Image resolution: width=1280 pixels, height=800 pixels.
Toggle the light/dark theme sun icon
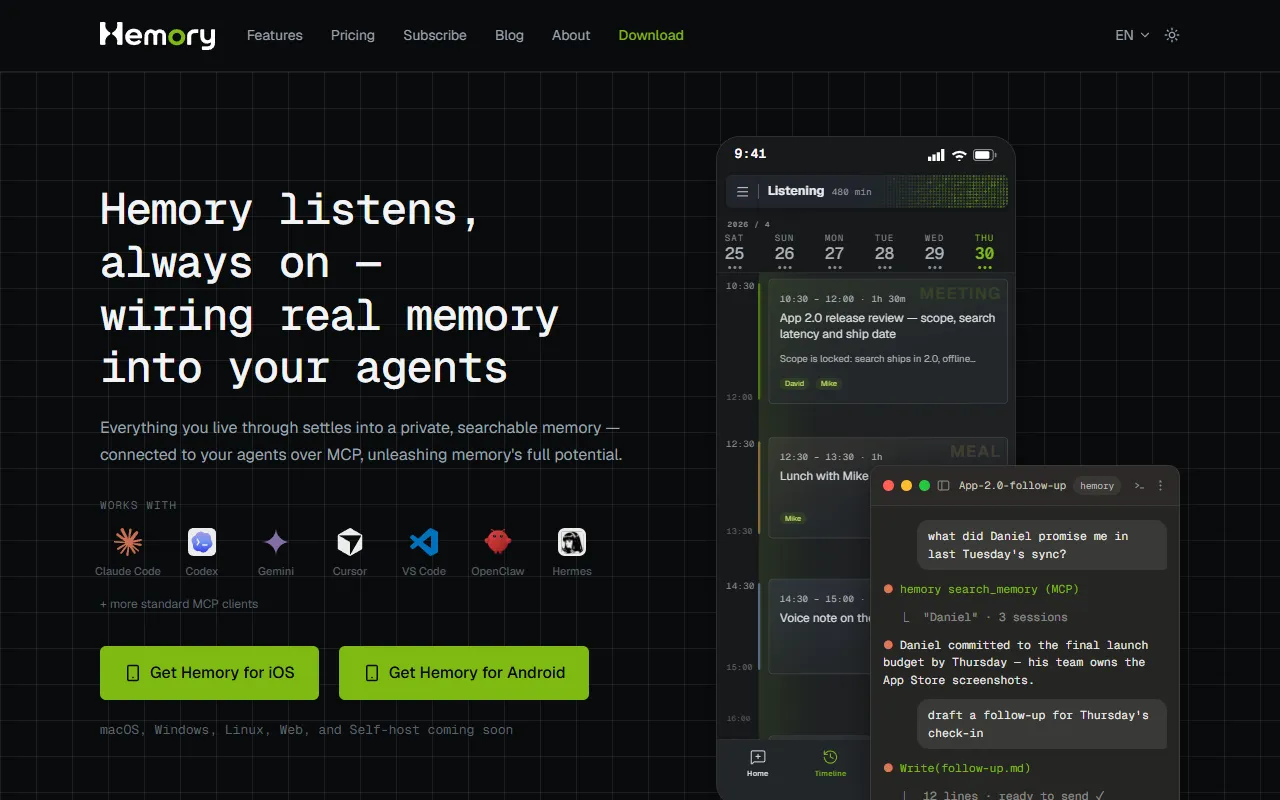tap(1172, 35)
